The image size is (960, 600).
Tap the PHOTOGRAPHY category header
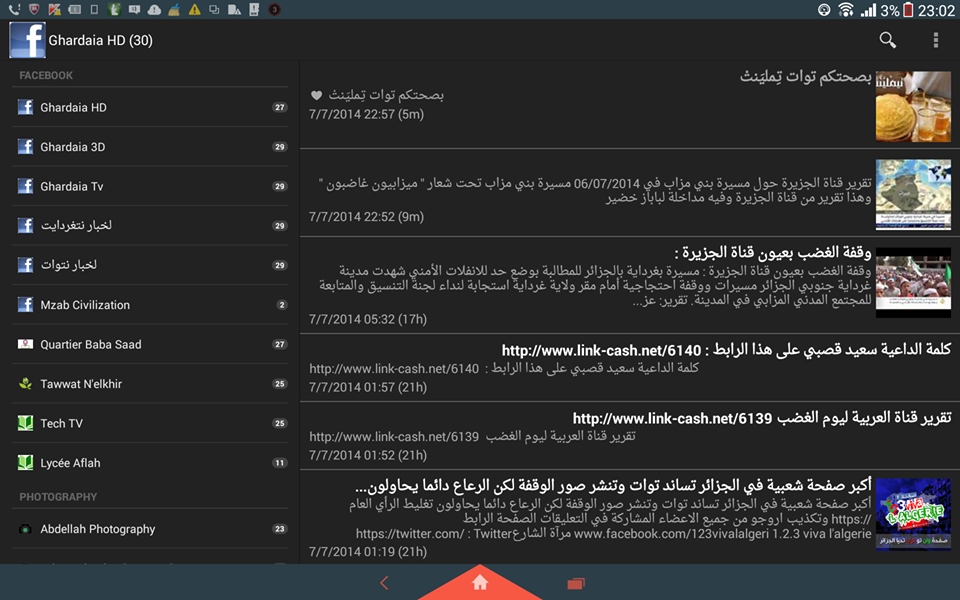58,497
